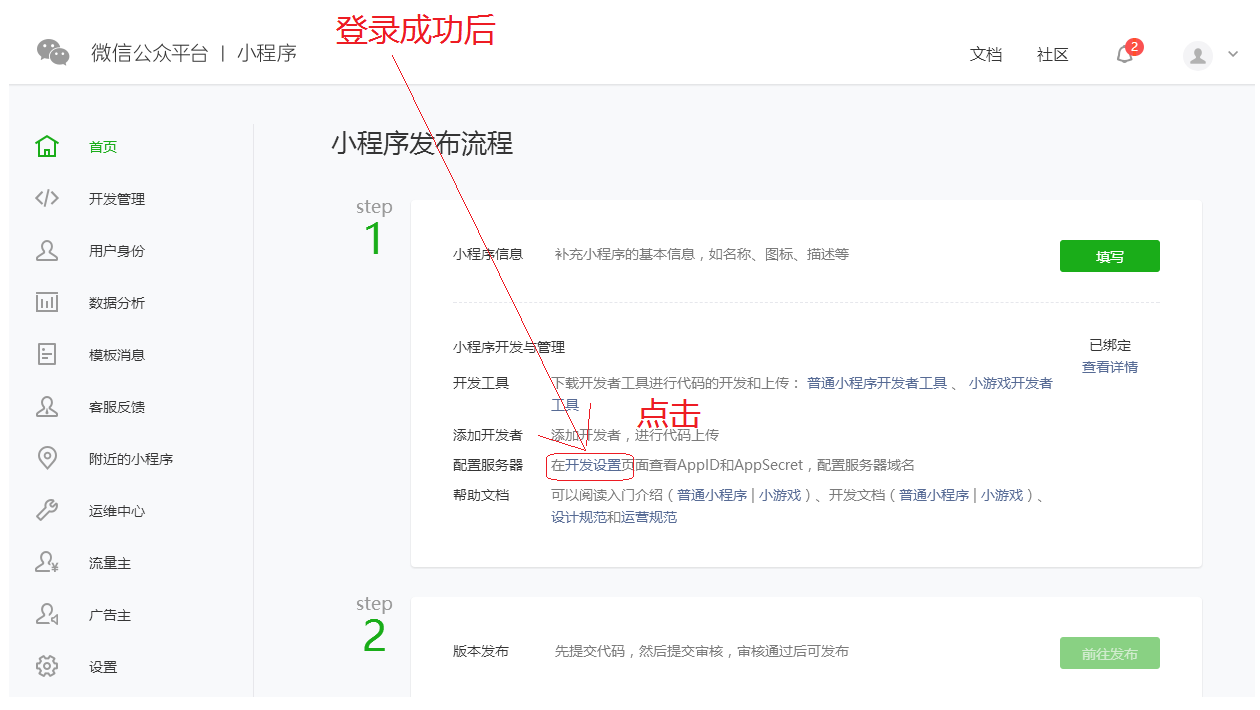Open the 文档 link in header

click(x=986, y=55)
